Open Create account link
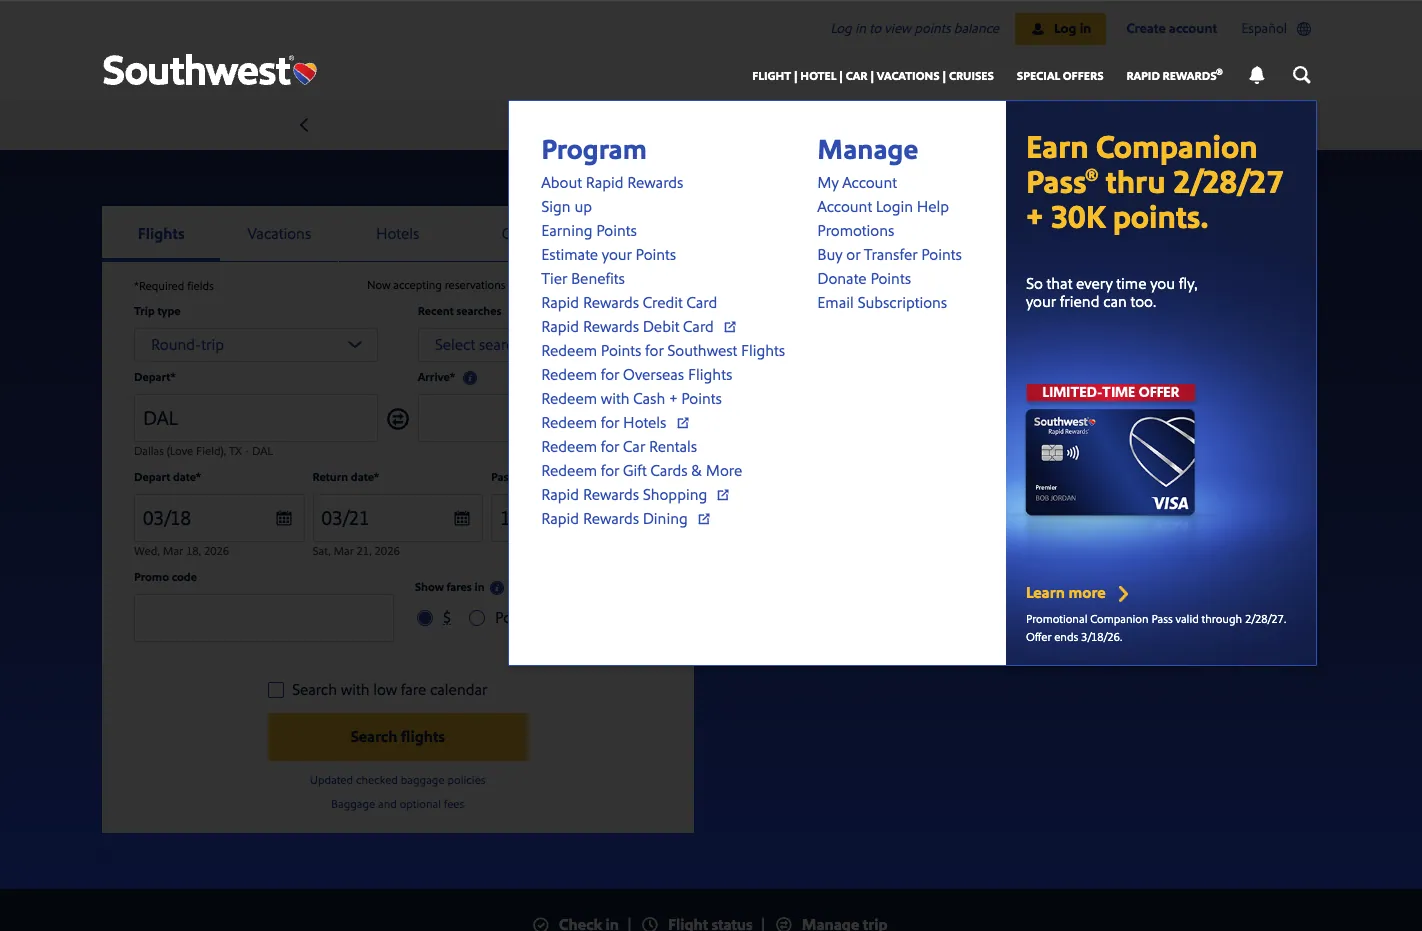The height and width of the screenshot is (931, 1422). 1172,29
